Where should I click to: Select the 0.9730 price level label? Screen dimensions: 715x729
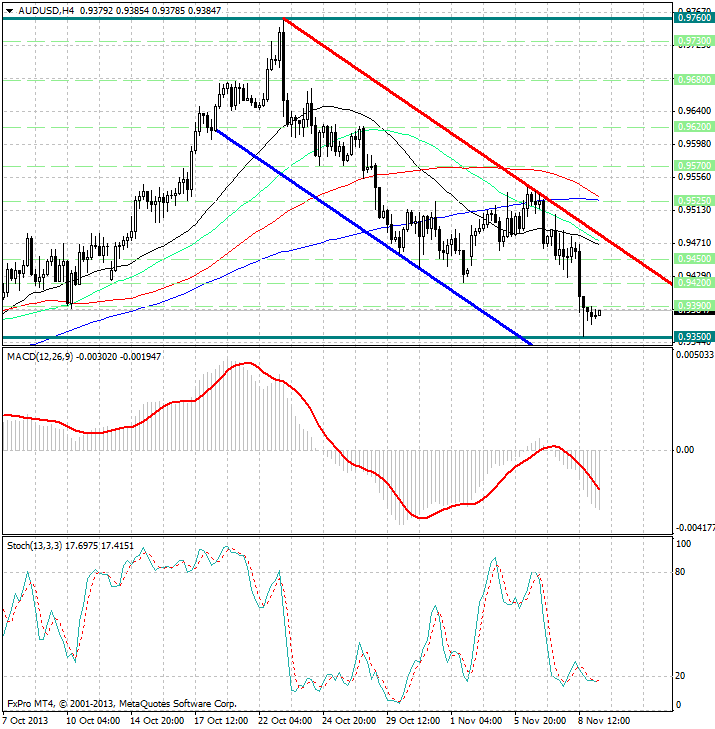(694, 41)
